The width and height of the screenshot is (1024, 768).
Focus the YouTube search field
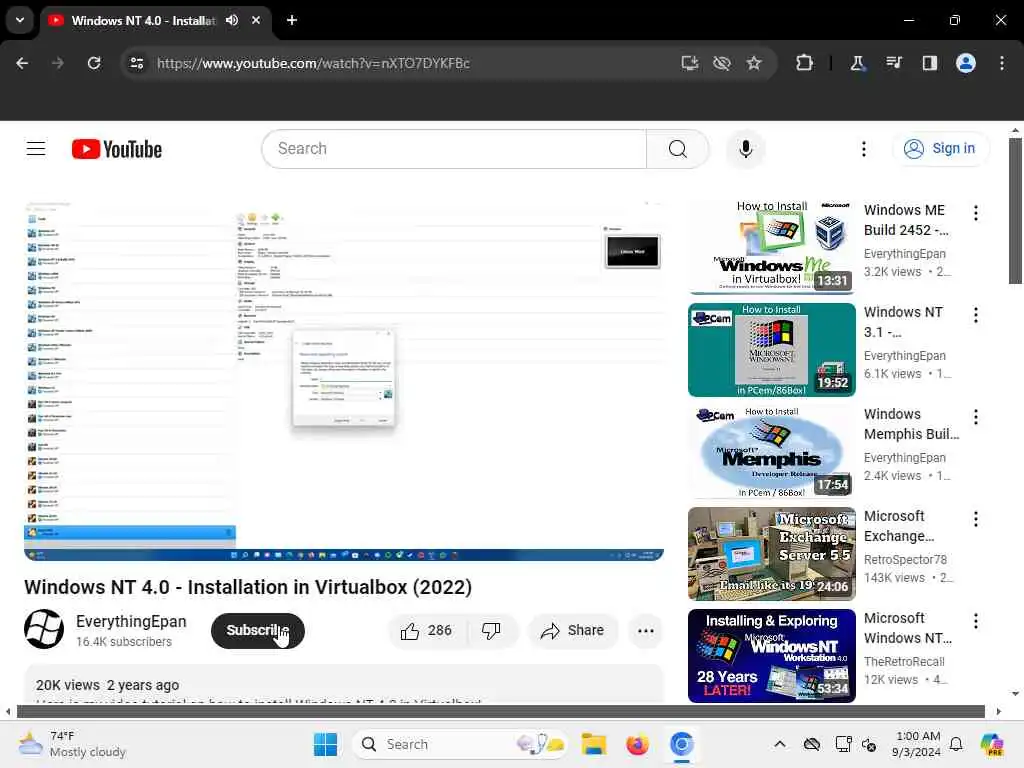[x=454, y=149]
